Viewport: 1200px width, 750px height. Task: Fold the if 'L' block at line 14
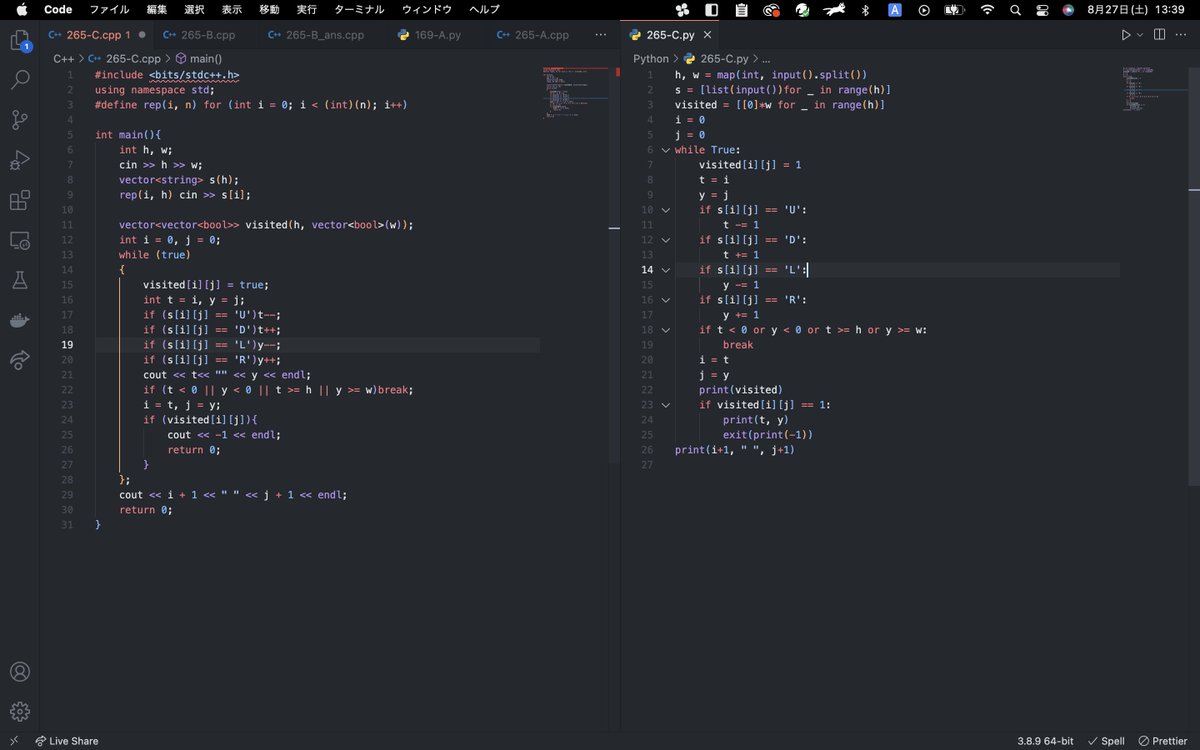pos(665,270)
